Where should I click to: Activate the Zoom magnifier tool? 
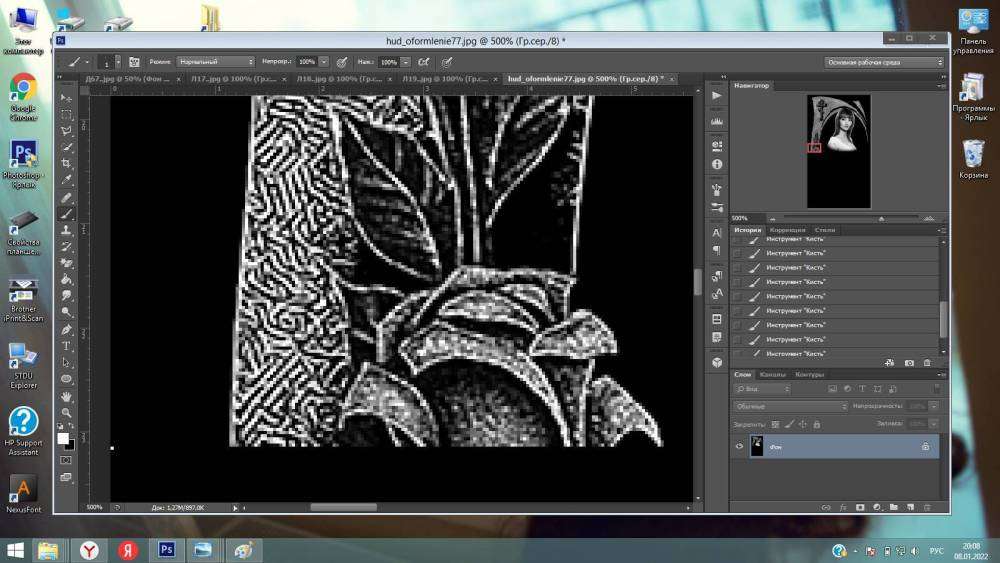tap(67, 412)
